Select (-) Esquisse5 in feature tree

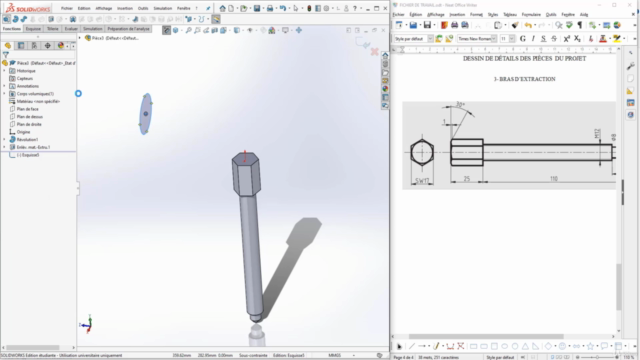click(28, 155)
